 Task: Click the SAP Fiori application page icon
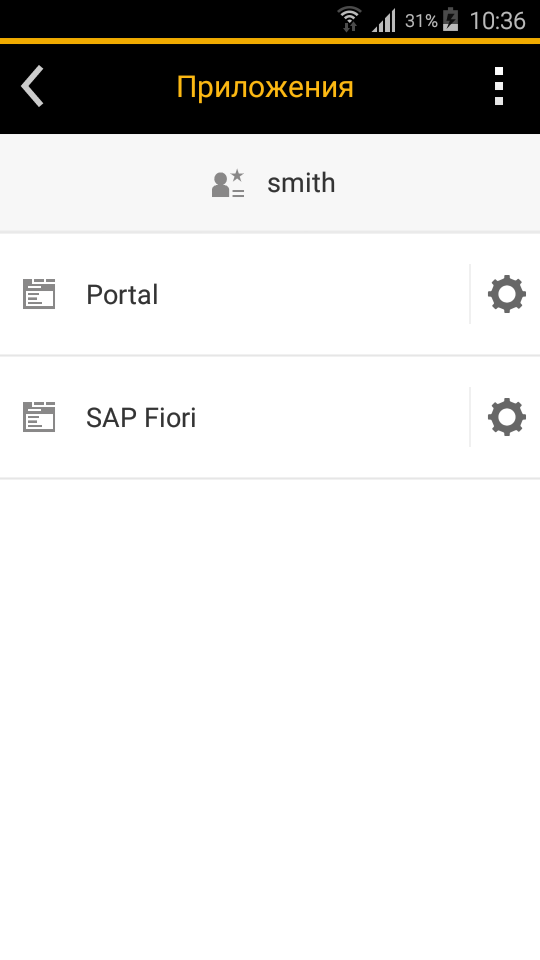pos(39,417)
